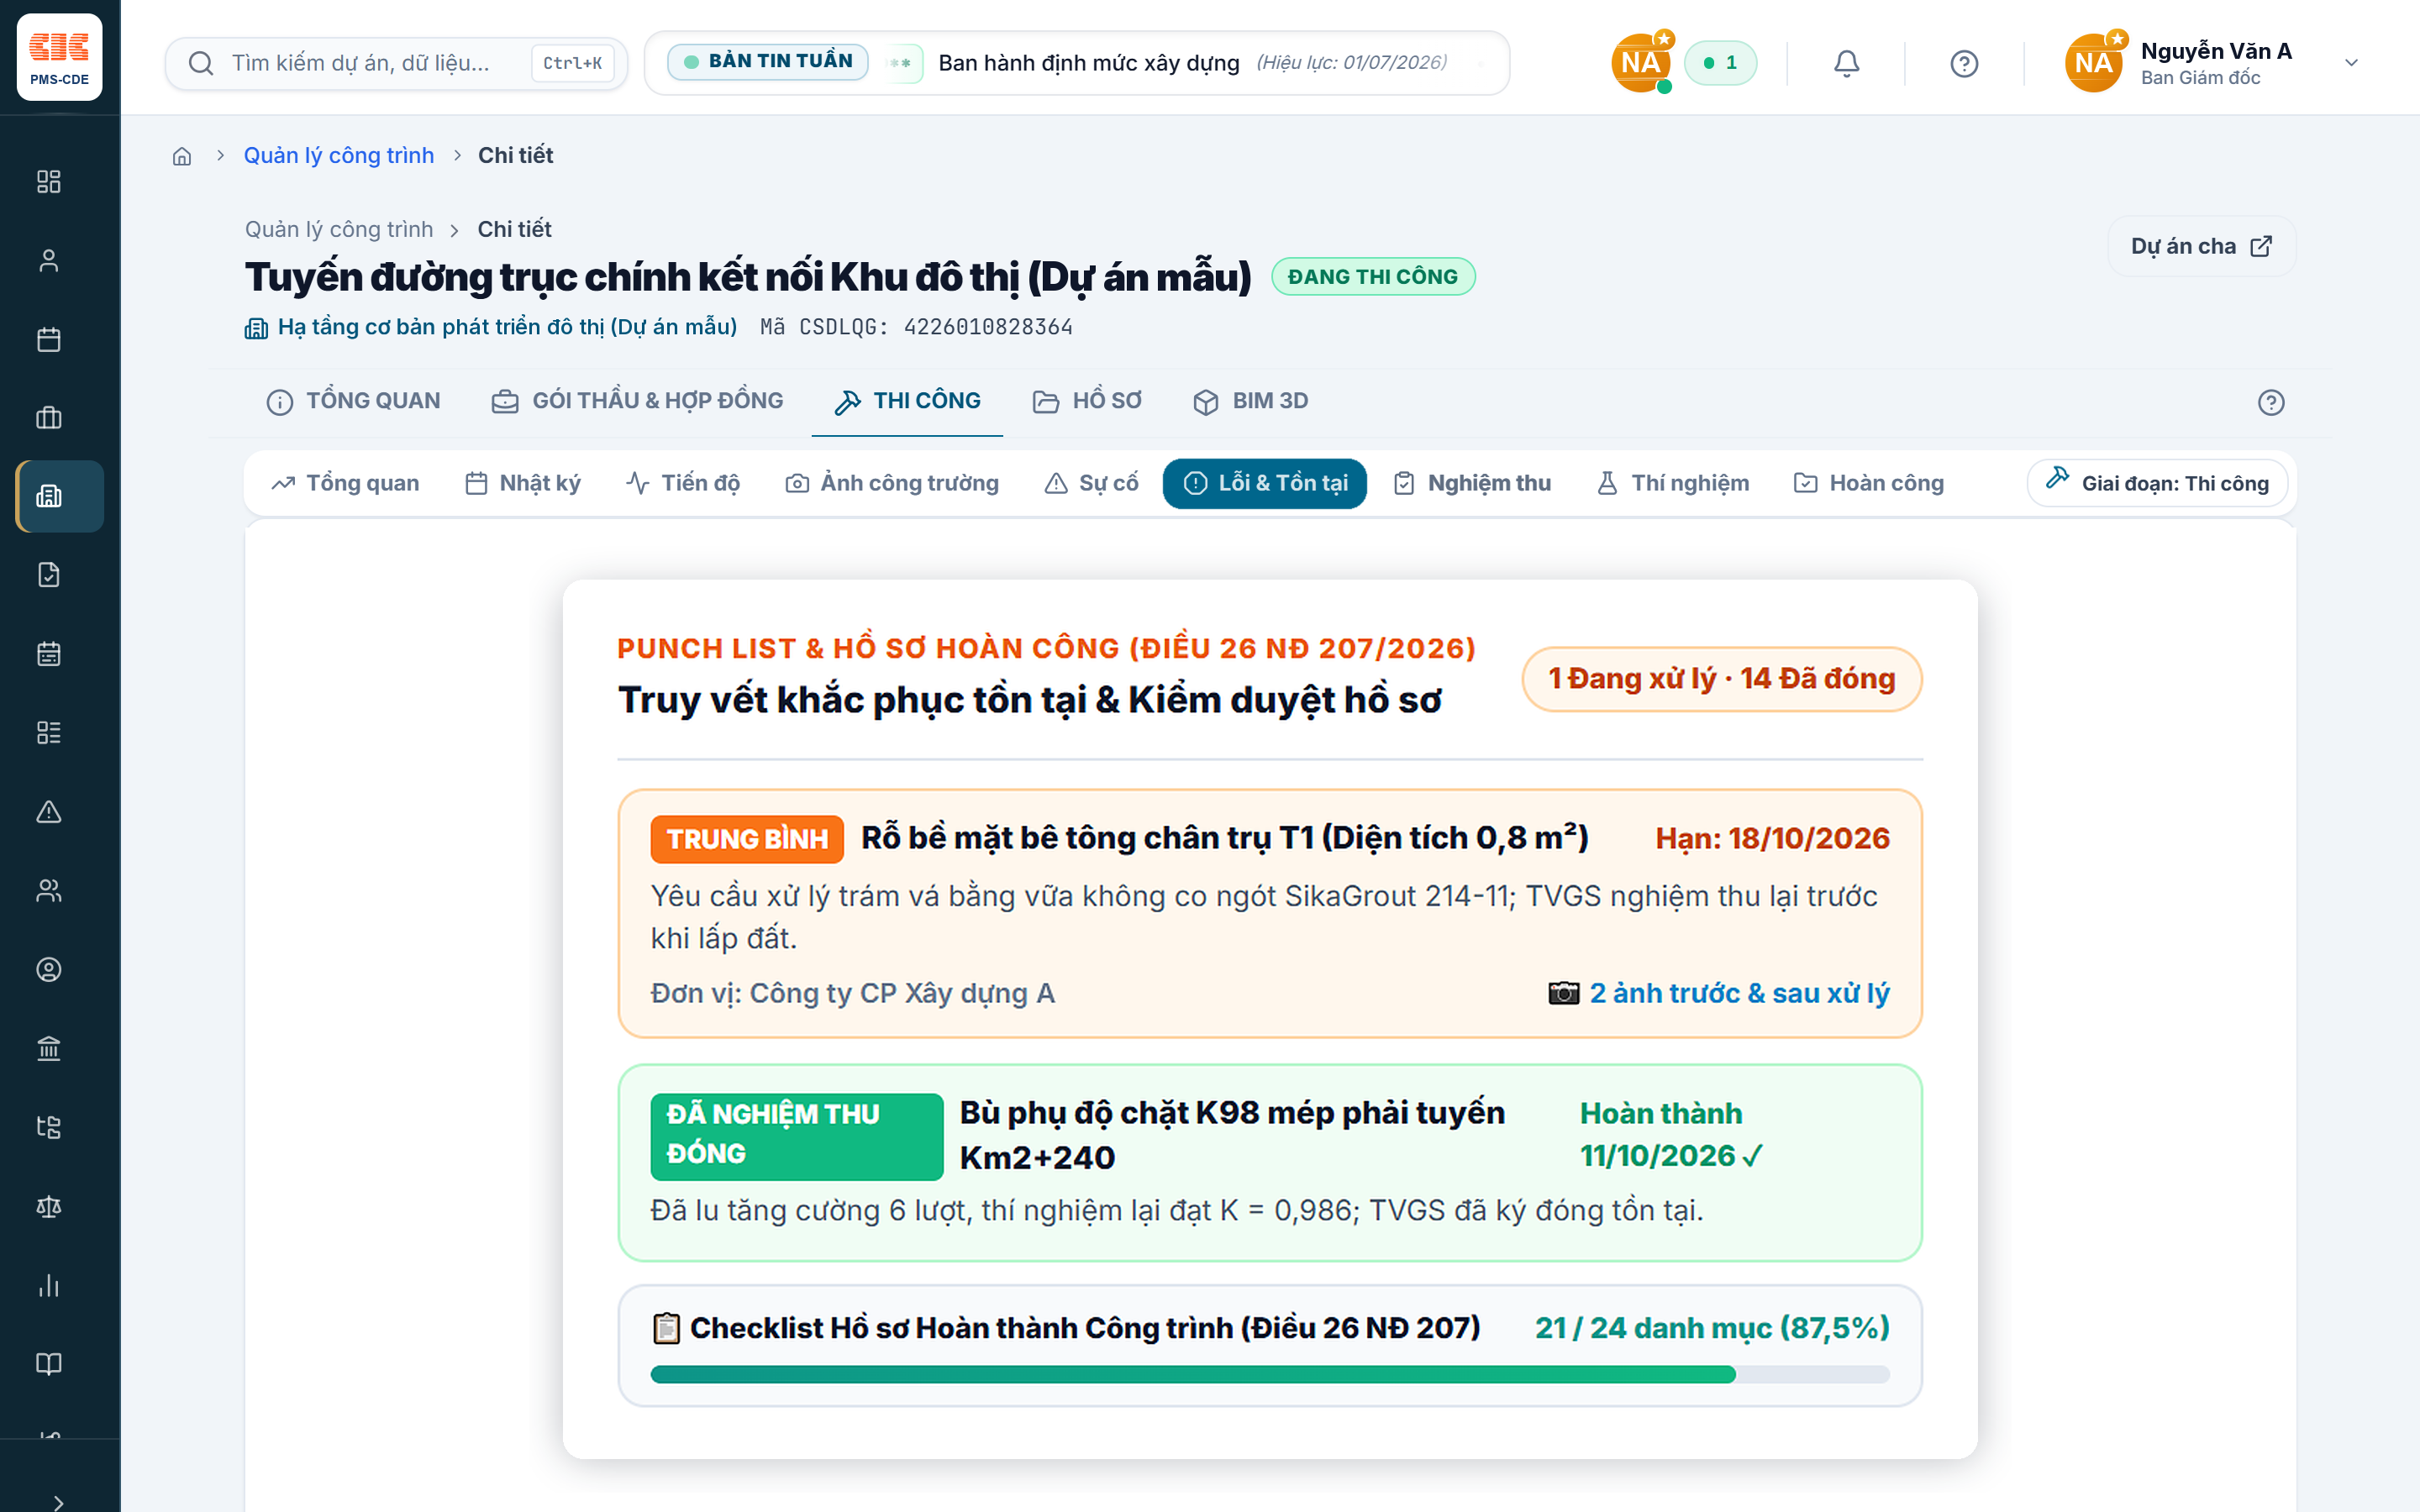2420x1512 pixels.
Task: Open Hạ tầng cơ bản phát triển đô thị link
Action: (491, 327)
